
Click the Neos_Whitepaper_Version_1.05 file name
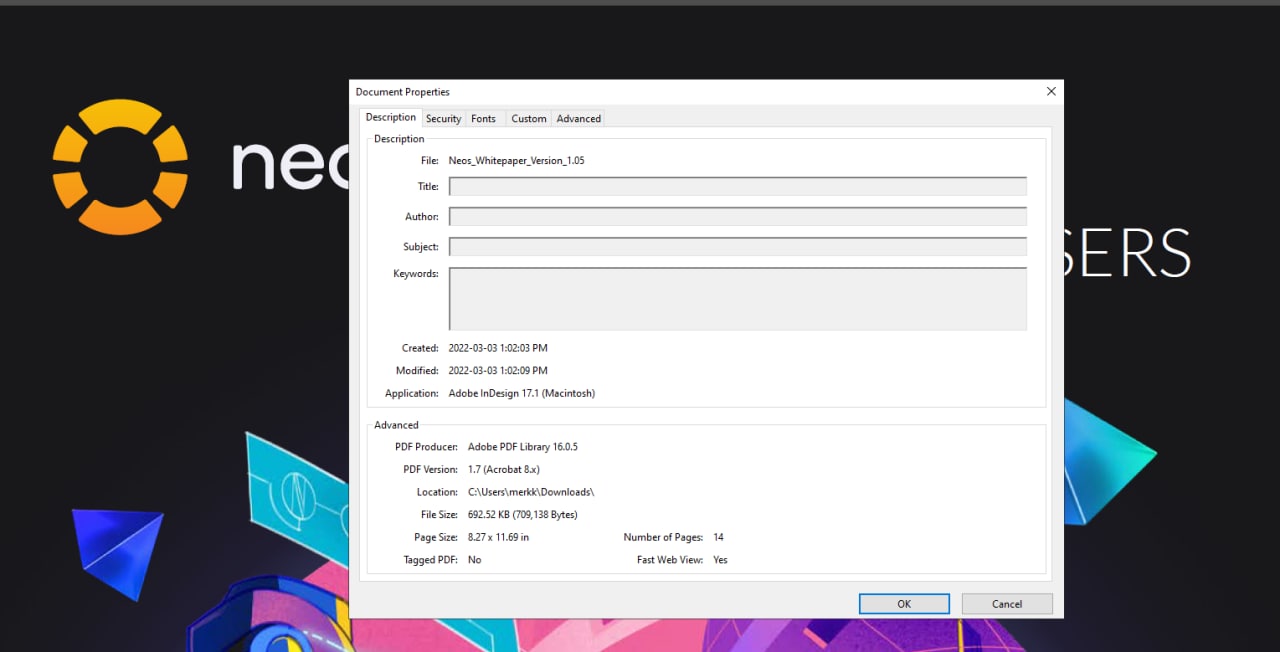[x=516, y=161]
